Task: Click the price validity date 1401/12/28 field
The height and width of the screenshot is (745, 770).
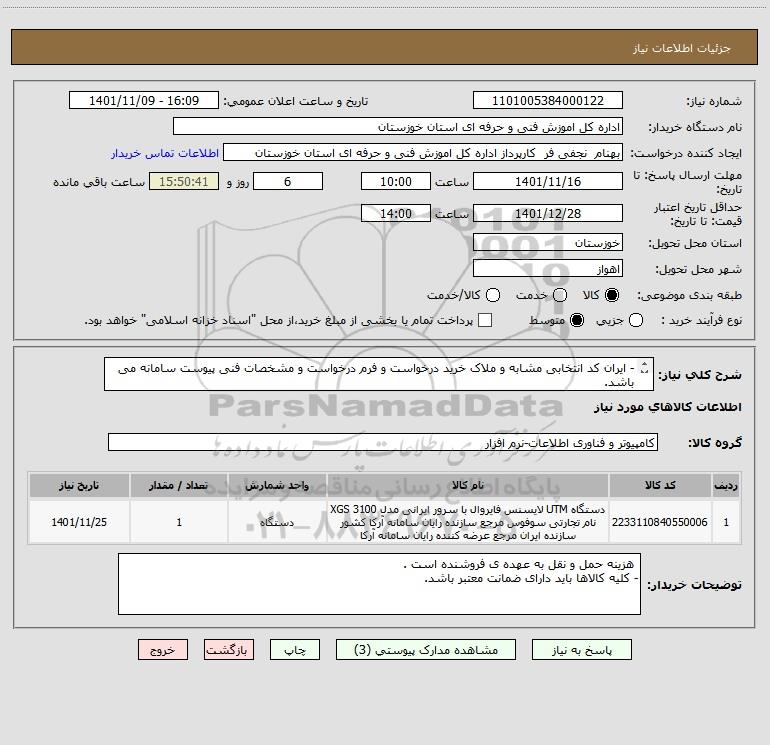Action: 548,213
